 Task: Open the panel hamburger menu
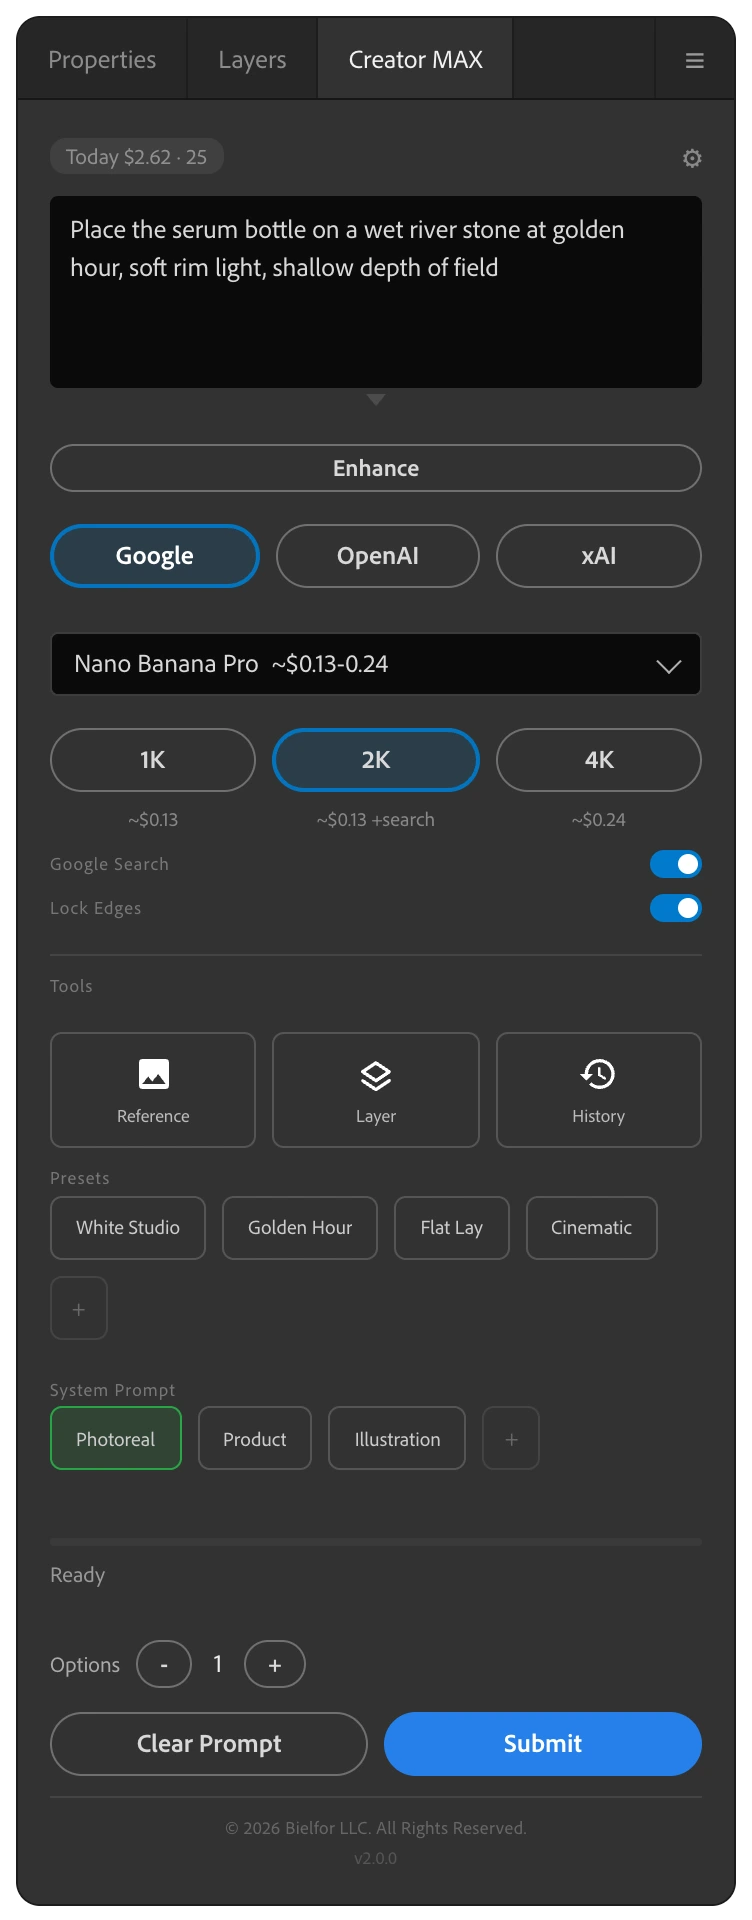694,60
